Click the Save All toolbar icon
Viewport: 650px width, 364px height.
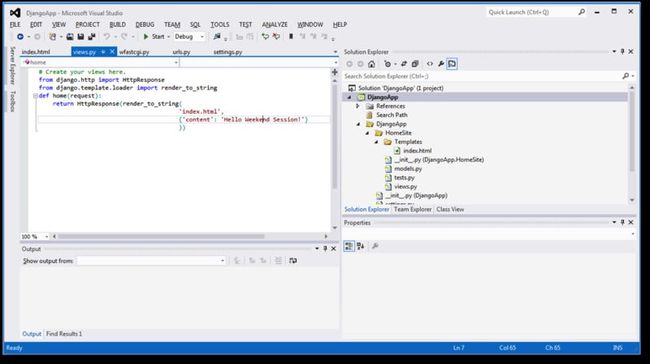(x=92, y=37)
